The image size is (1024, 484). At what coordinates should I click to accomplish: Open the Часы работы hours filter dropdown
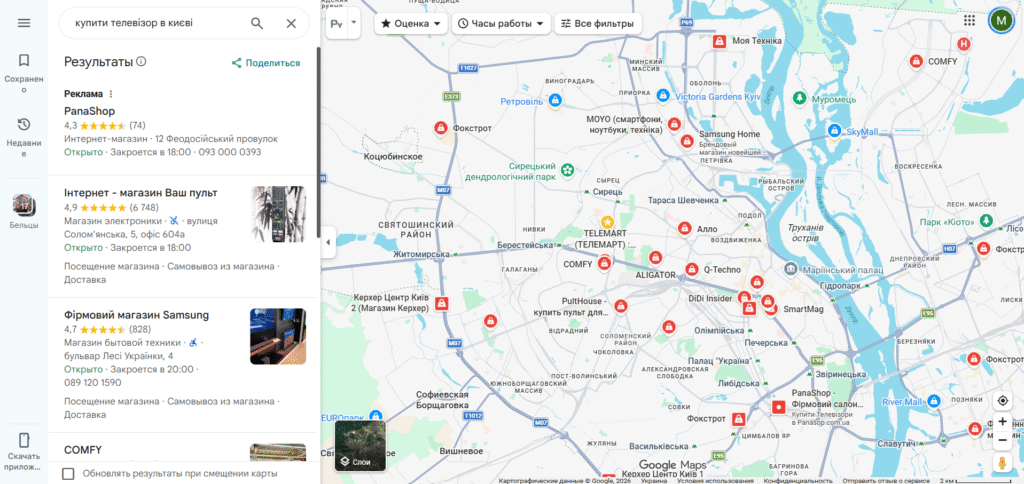click(x=501, y=24)
